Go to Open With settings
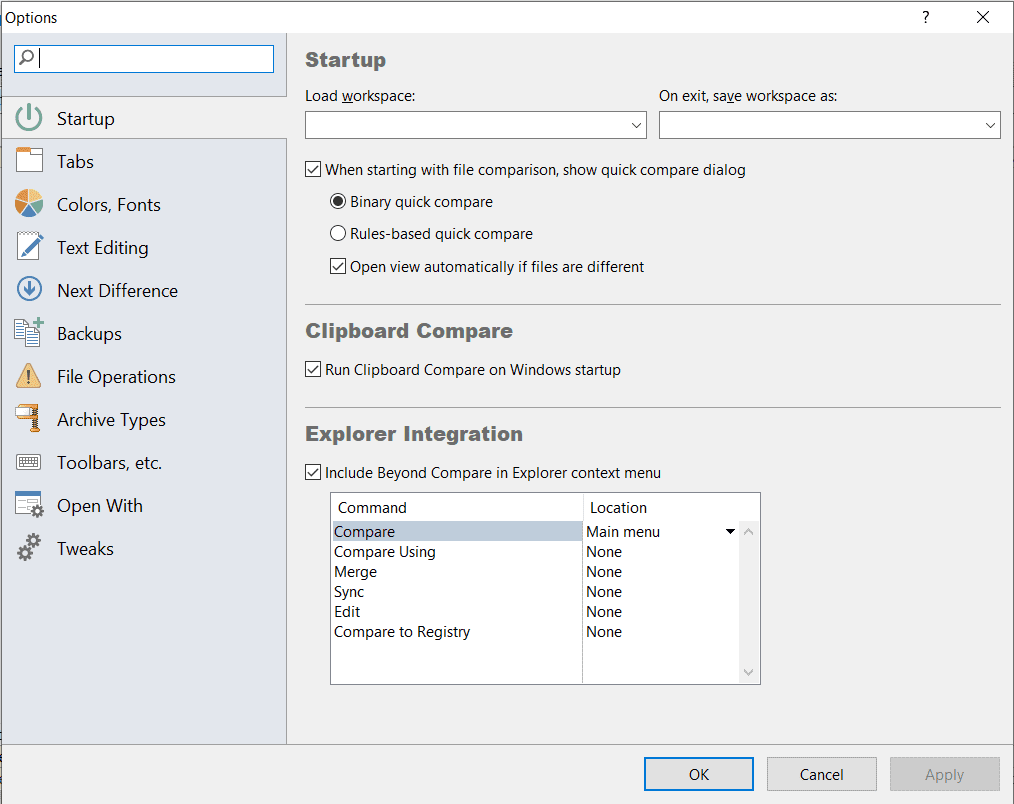Viewport: 1014px width, 804px height. [144, 505]
